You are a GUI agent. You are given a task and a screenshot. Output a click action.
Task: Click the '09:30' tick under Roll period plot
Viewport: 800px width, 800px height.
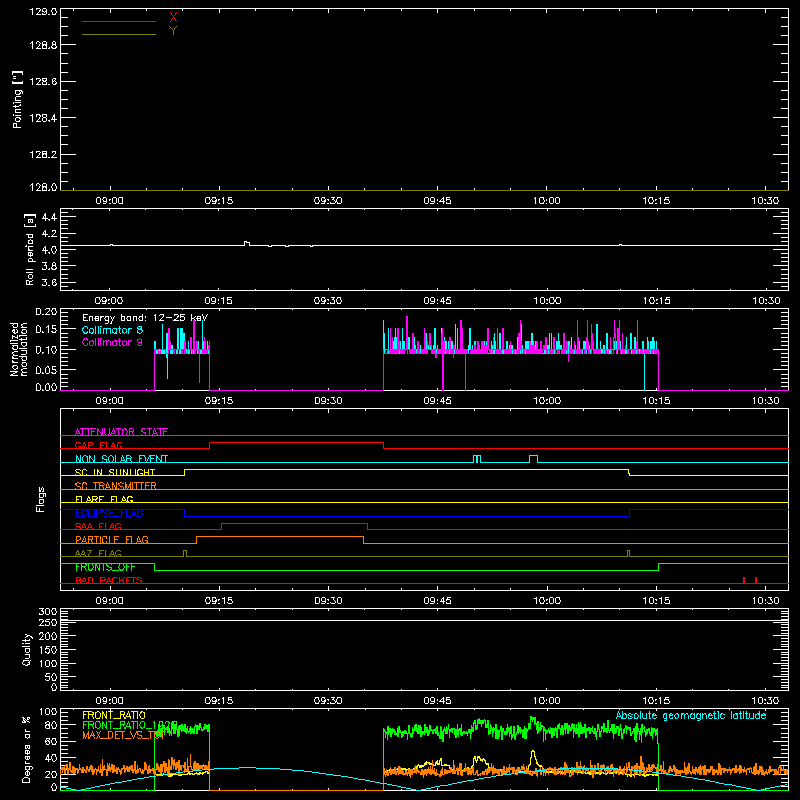[328, 301]
